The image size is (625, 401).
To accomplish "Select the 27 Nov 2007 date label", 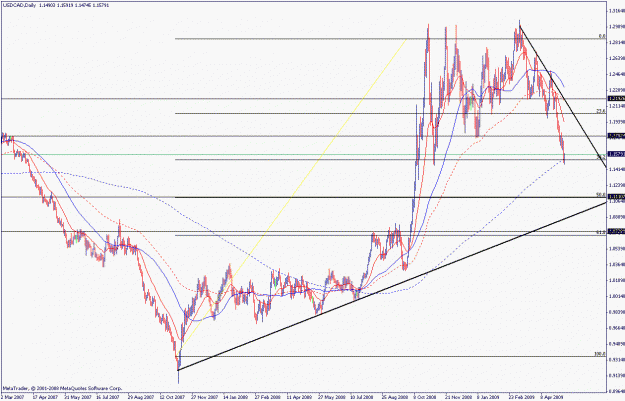I will pyautogui.click(x=204, y=397).
